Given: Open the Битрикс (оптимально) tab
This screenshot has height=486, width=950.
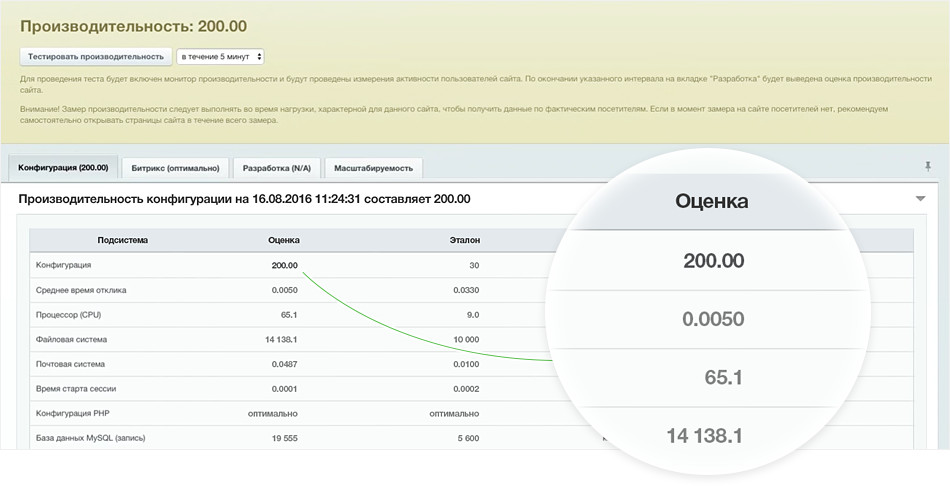Looking at the screenshot, I should coord(177,168).
